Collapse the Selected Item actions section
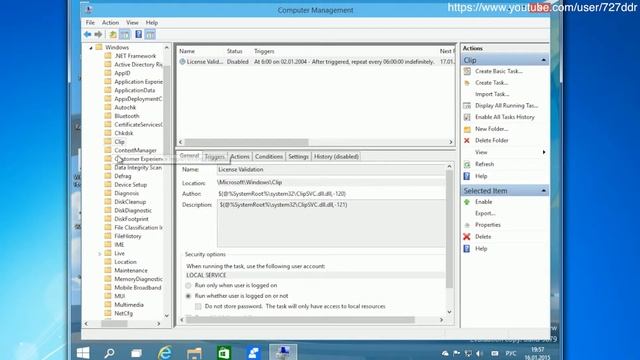640x360 pixels. (544, 191)
